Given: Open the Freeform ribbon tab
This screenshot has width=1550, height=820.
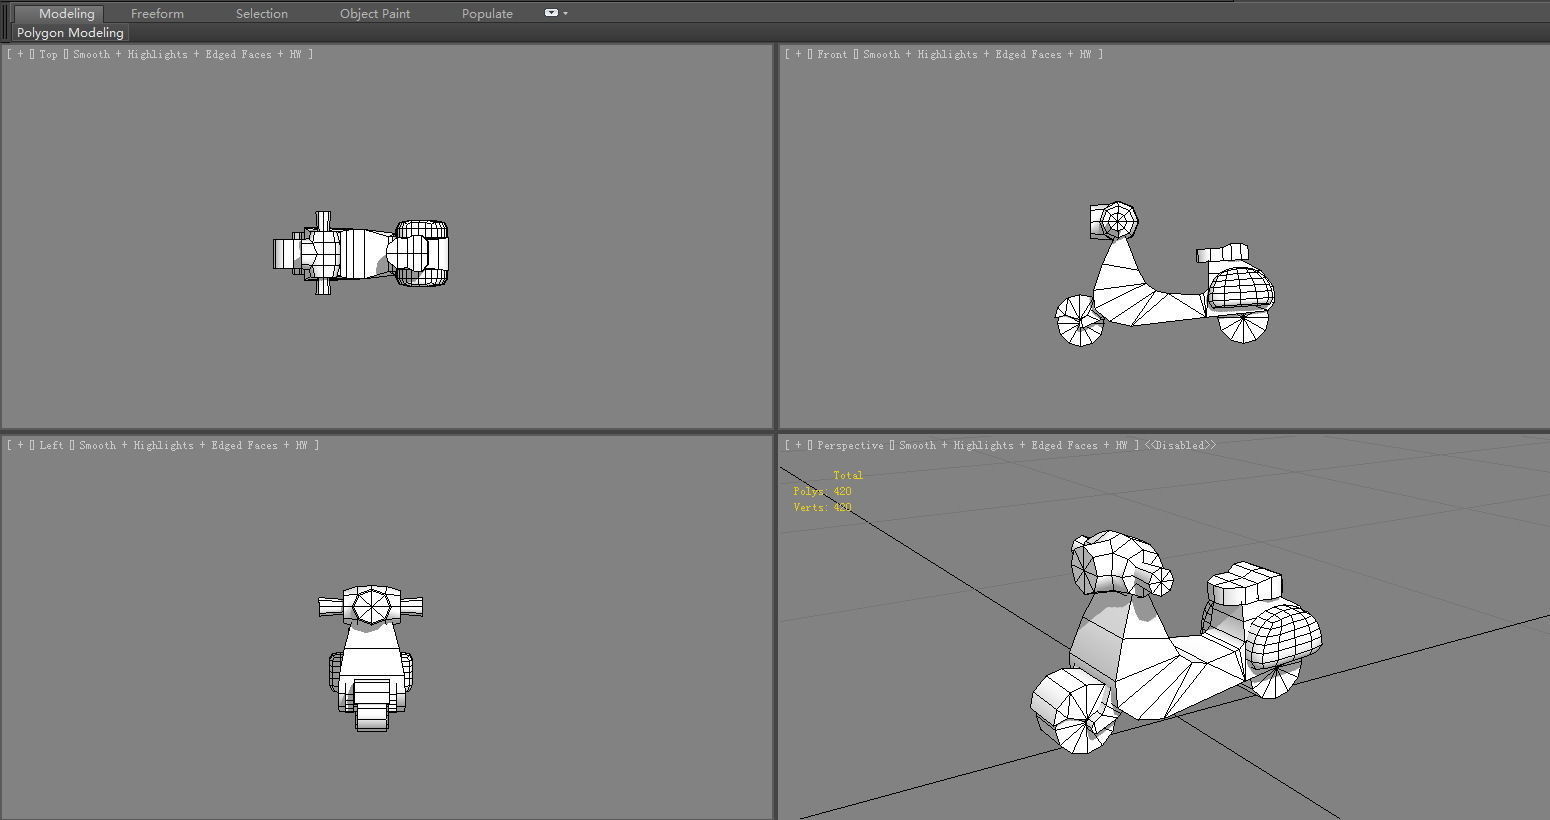Looking at the screenshot, I should point(157,13).
